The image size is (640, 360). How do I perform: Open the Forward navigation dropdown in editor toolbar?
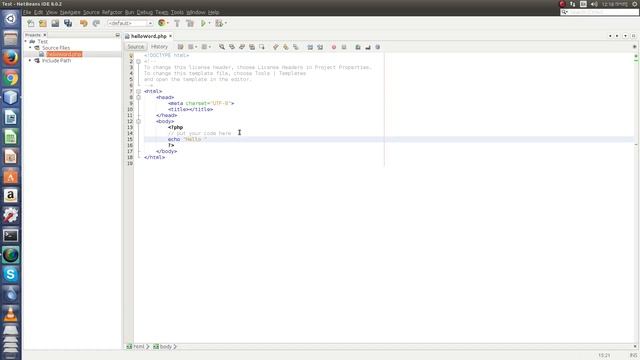210,47
